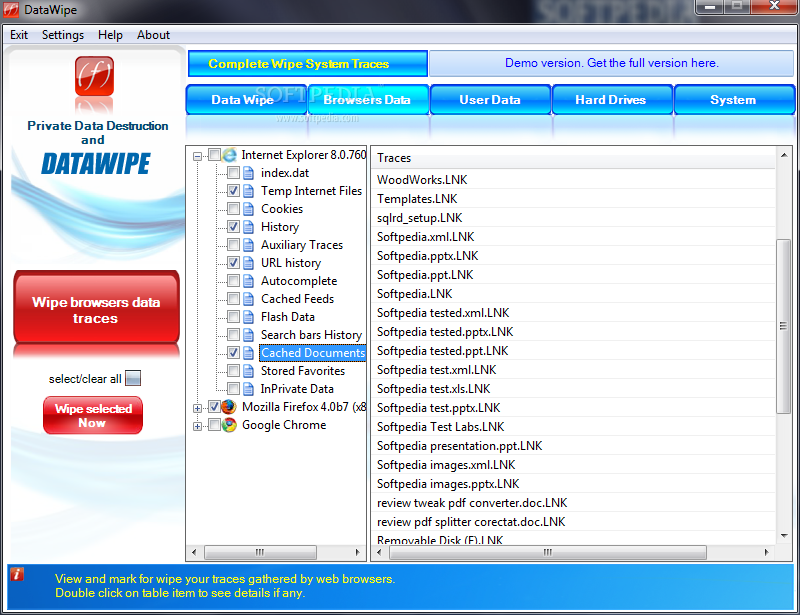The image size is (800, 615).
Task: Tick the Flash Data checkbox
Action: pyautogui.click(x=233, y=316)
